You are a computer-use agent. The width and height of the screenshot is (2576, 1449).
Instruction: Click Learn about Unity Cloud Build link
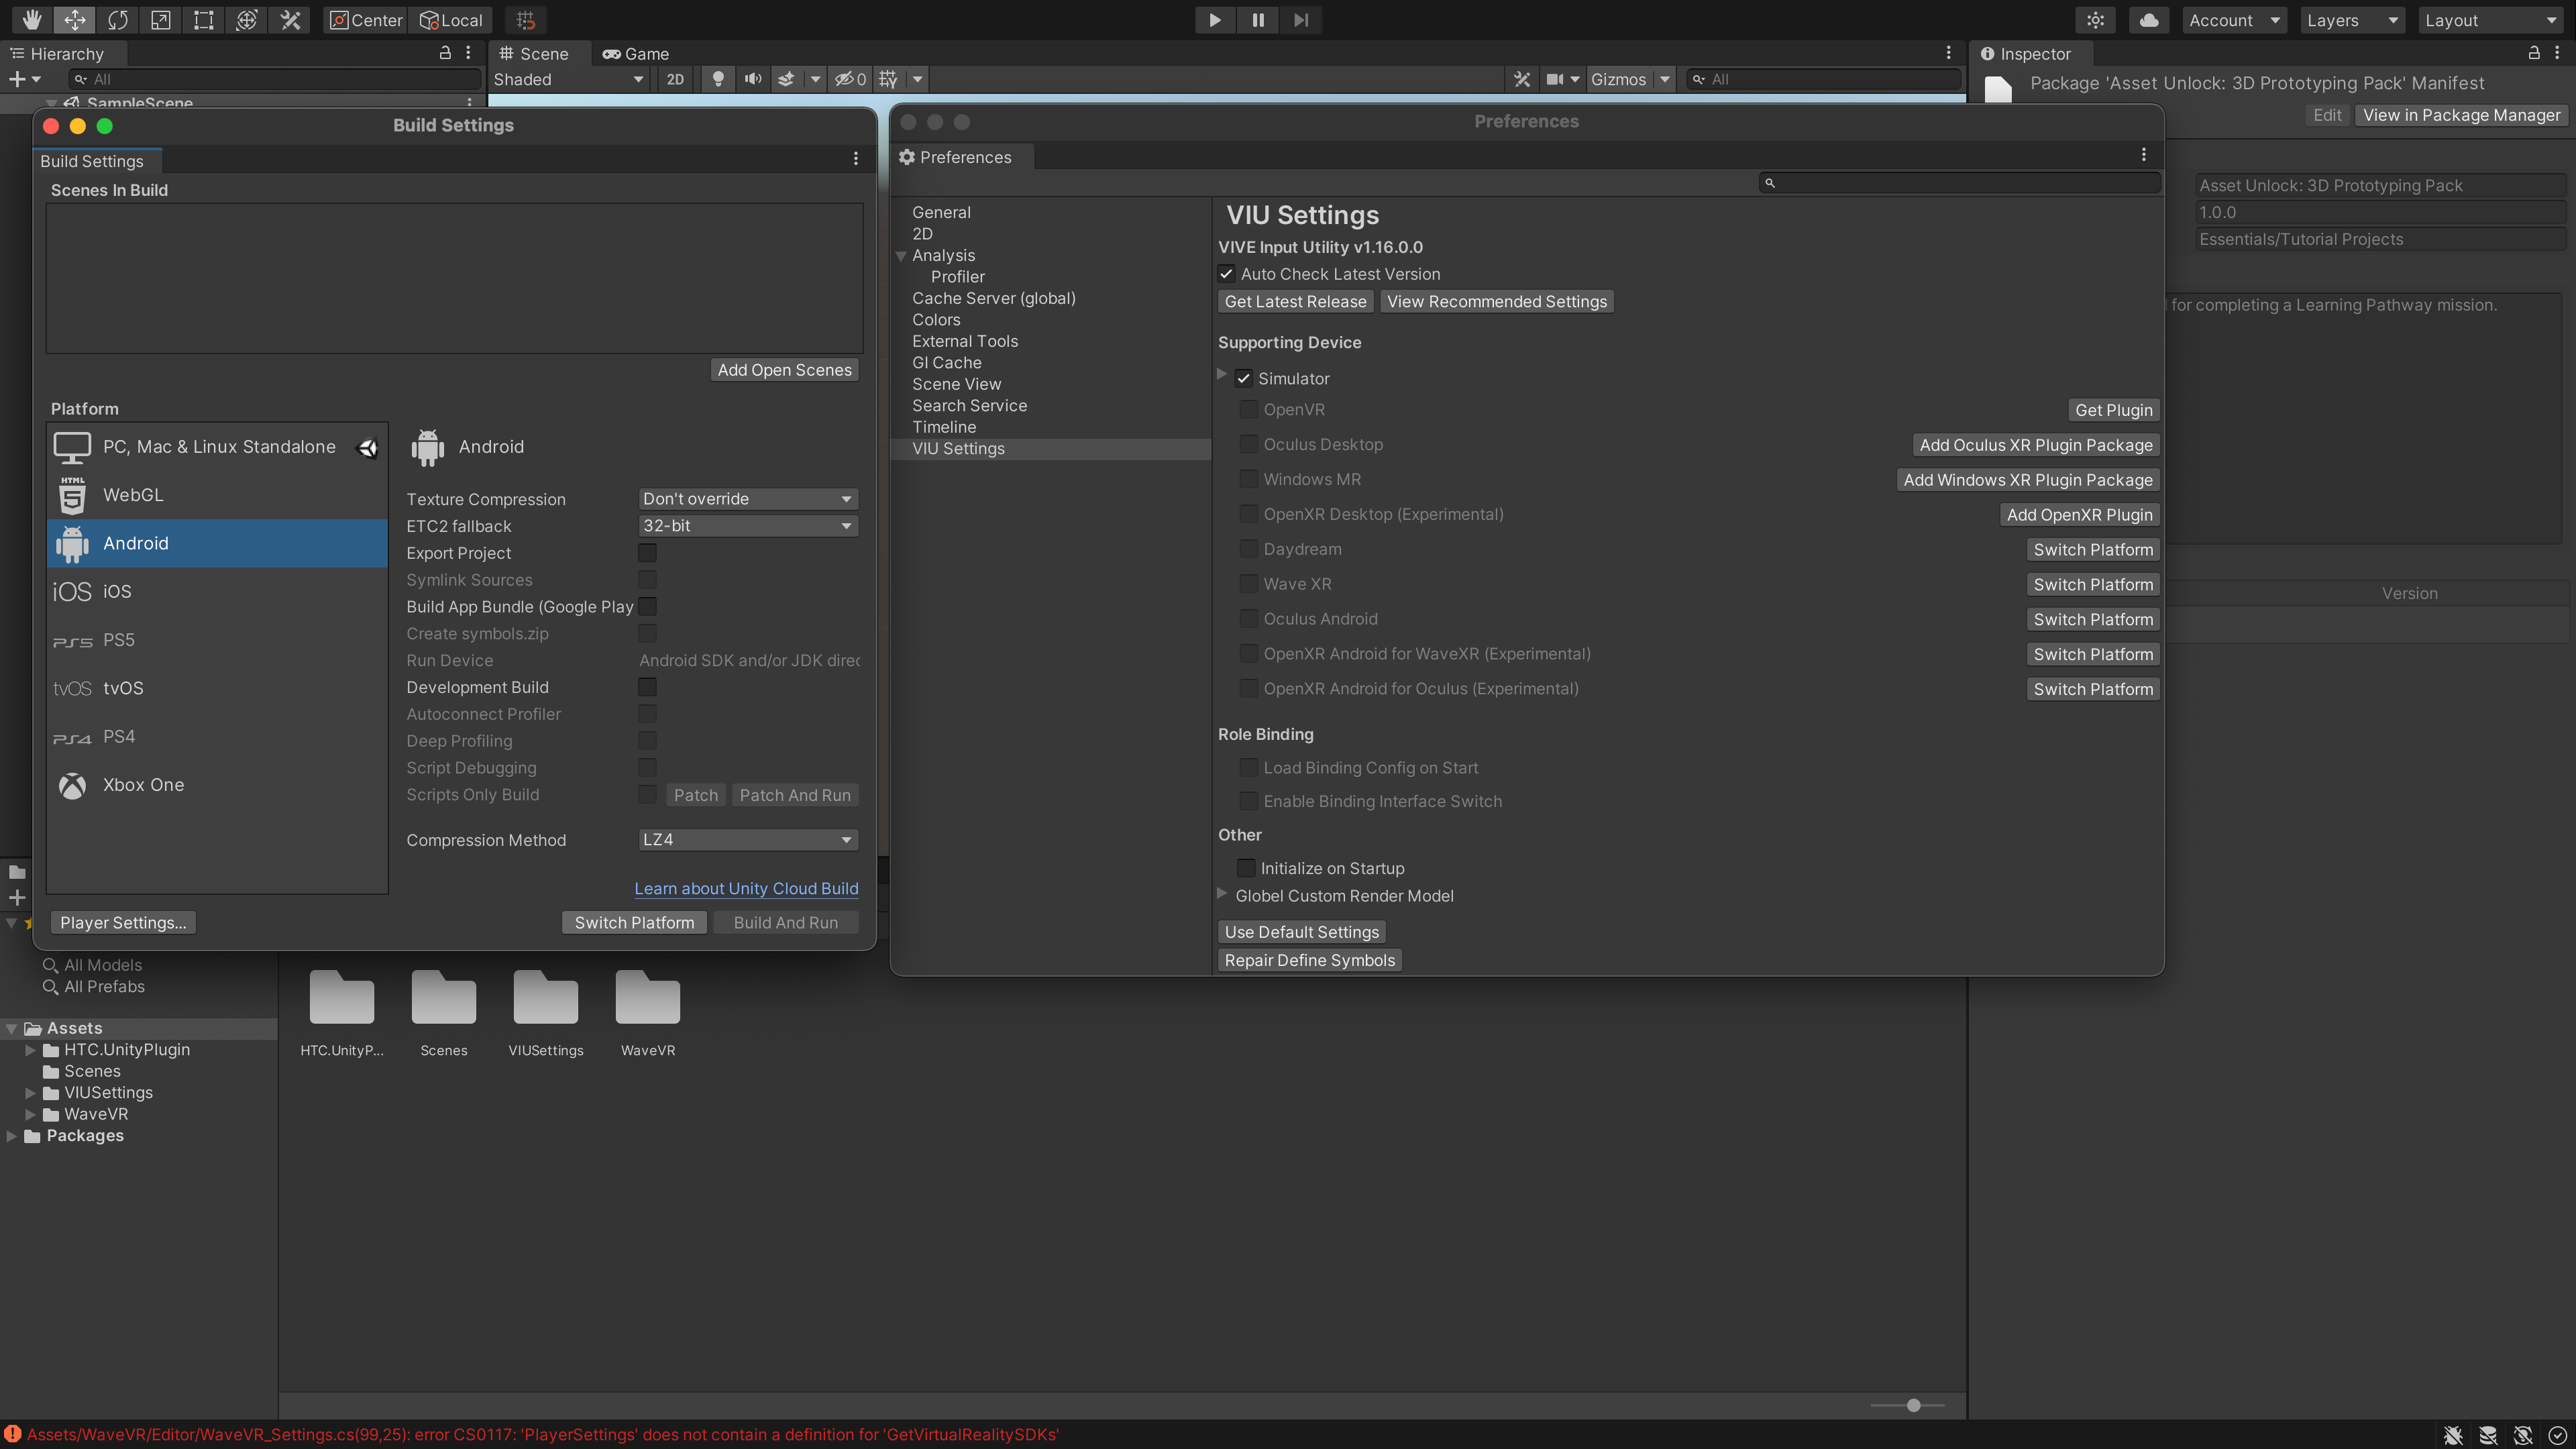746,888
